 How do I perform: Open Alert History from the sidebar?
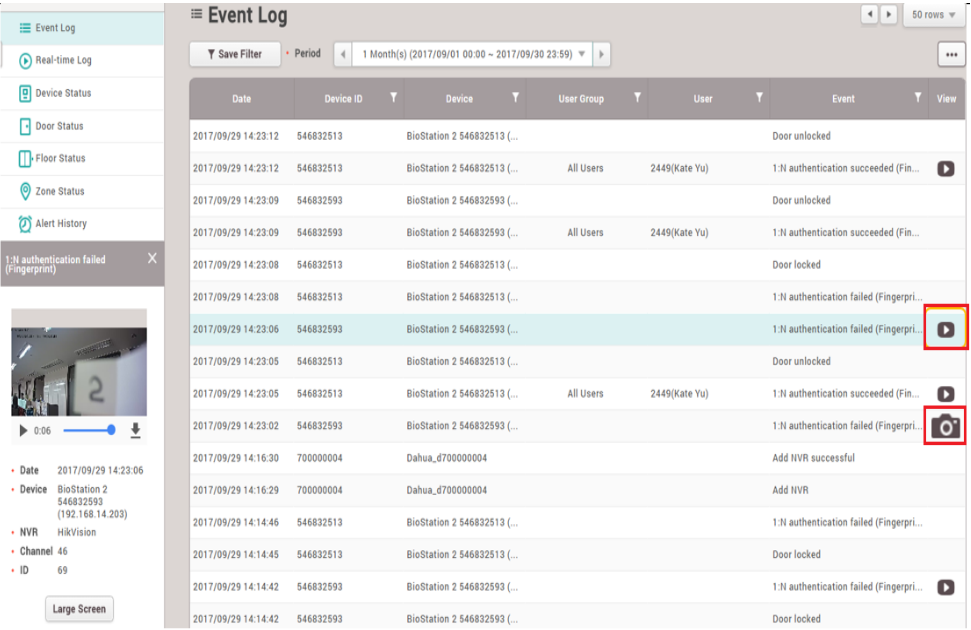click(61, 224)
